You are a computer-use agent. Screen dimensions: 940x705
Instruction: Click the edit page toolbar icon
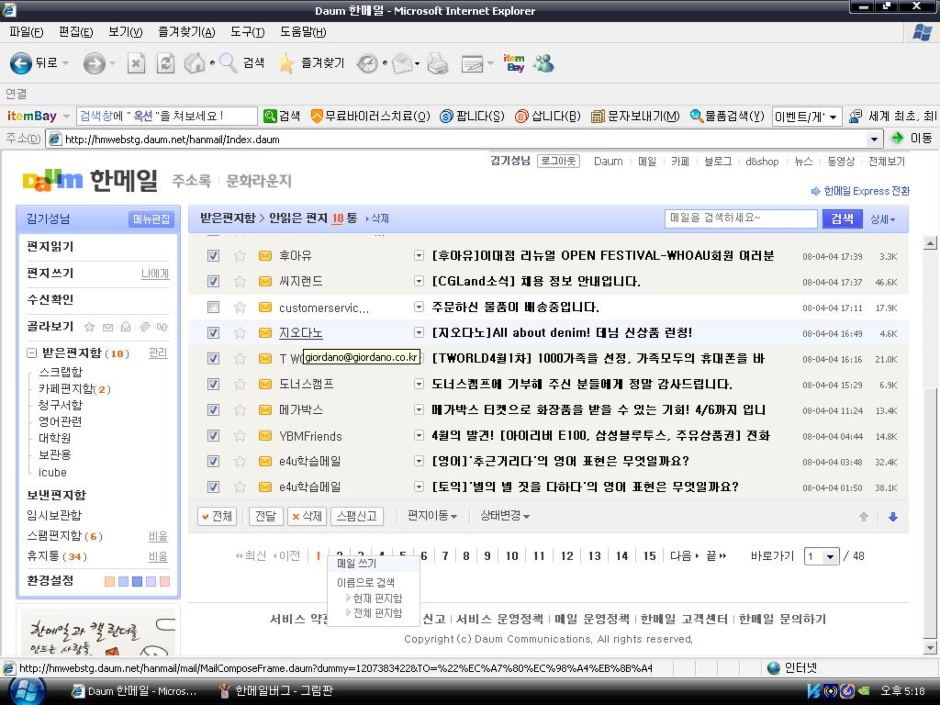click(472, 64)
